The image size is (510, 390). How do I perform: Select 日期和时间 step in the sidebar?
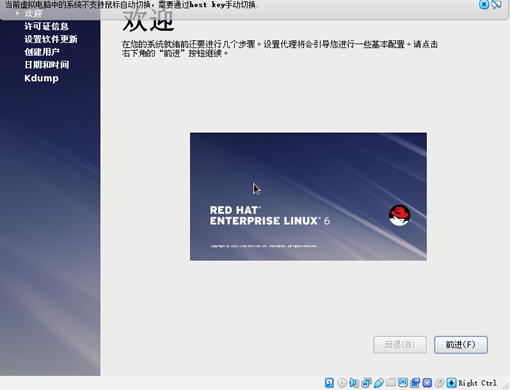47,65
